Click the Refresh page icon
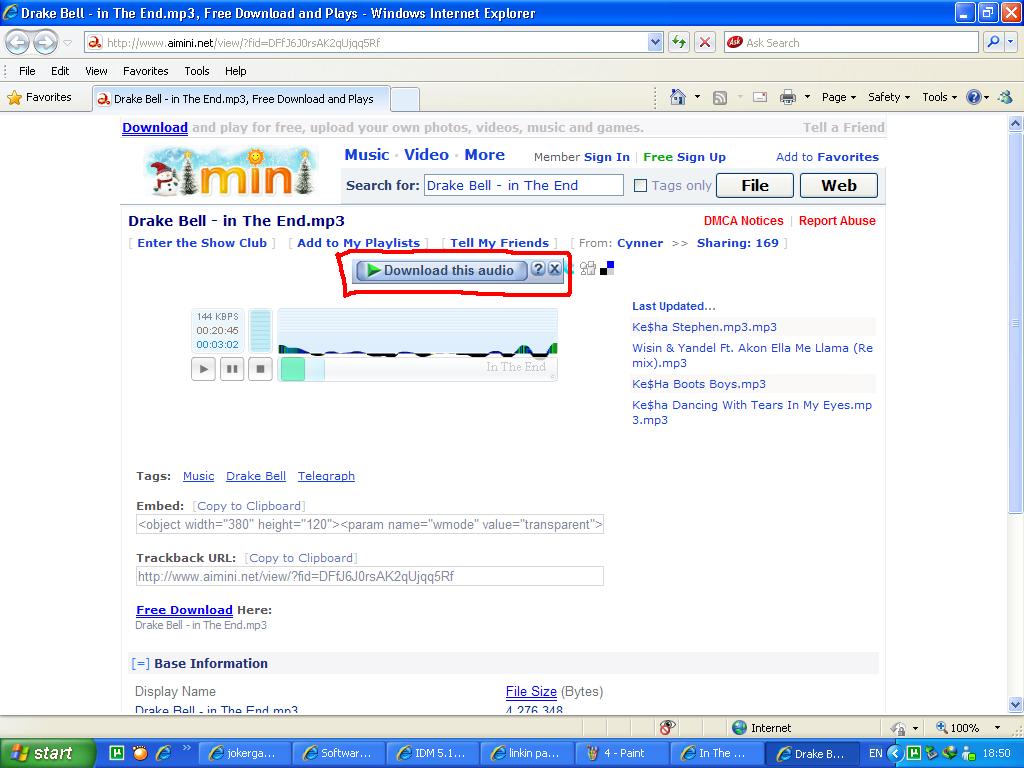The image size is (1024, 768). click(x=679, y=42)
